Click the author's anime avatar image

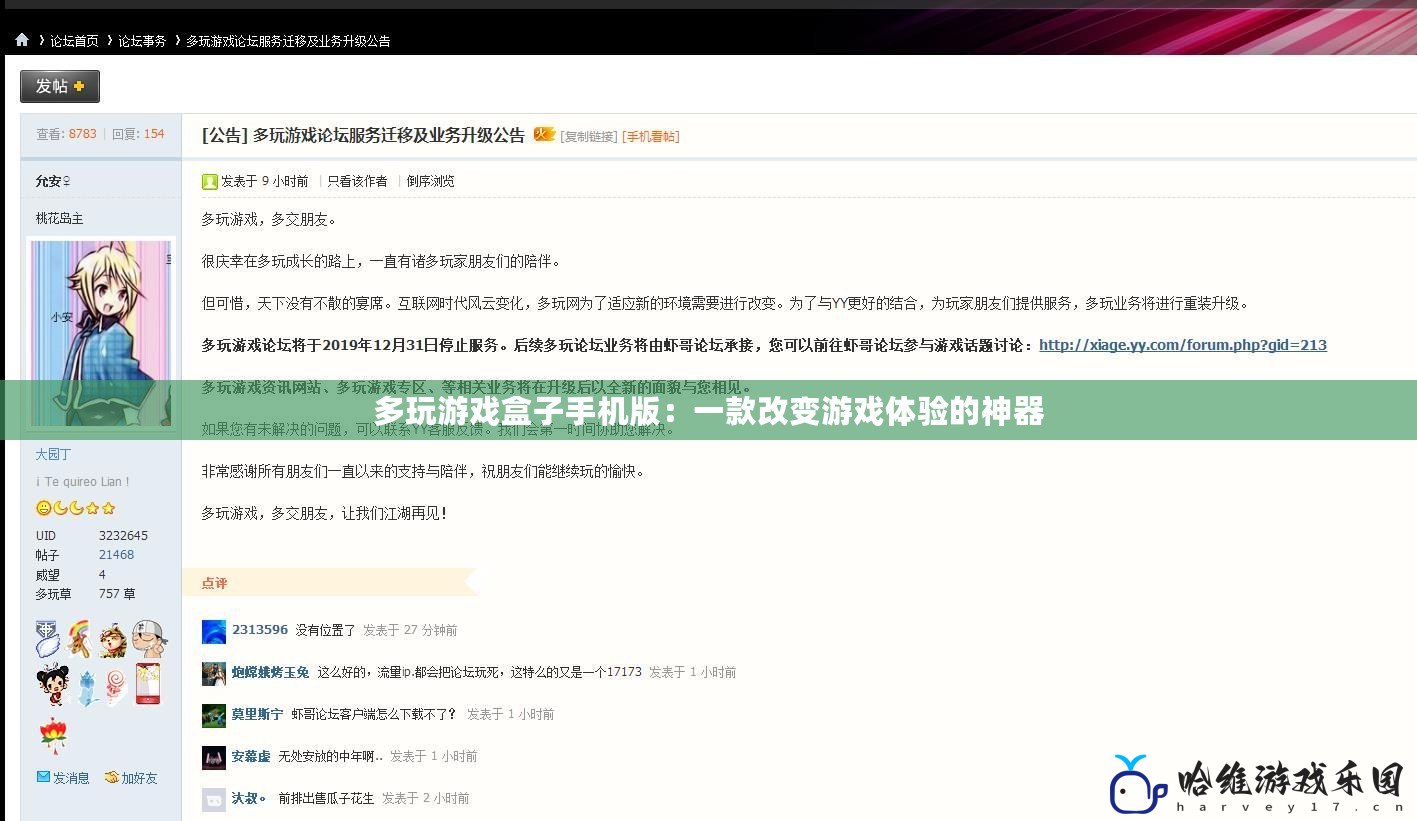(101, 333)
